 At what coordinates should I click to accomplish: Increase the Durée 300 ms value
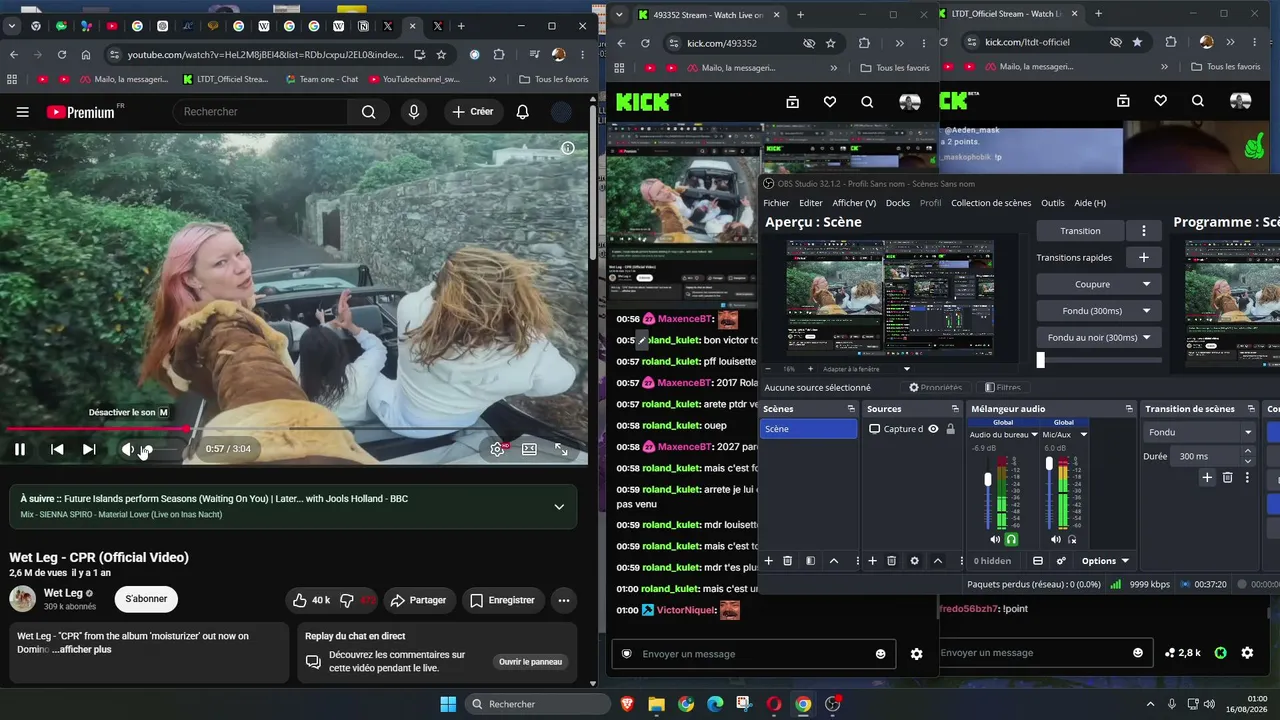click(1248, 451)
